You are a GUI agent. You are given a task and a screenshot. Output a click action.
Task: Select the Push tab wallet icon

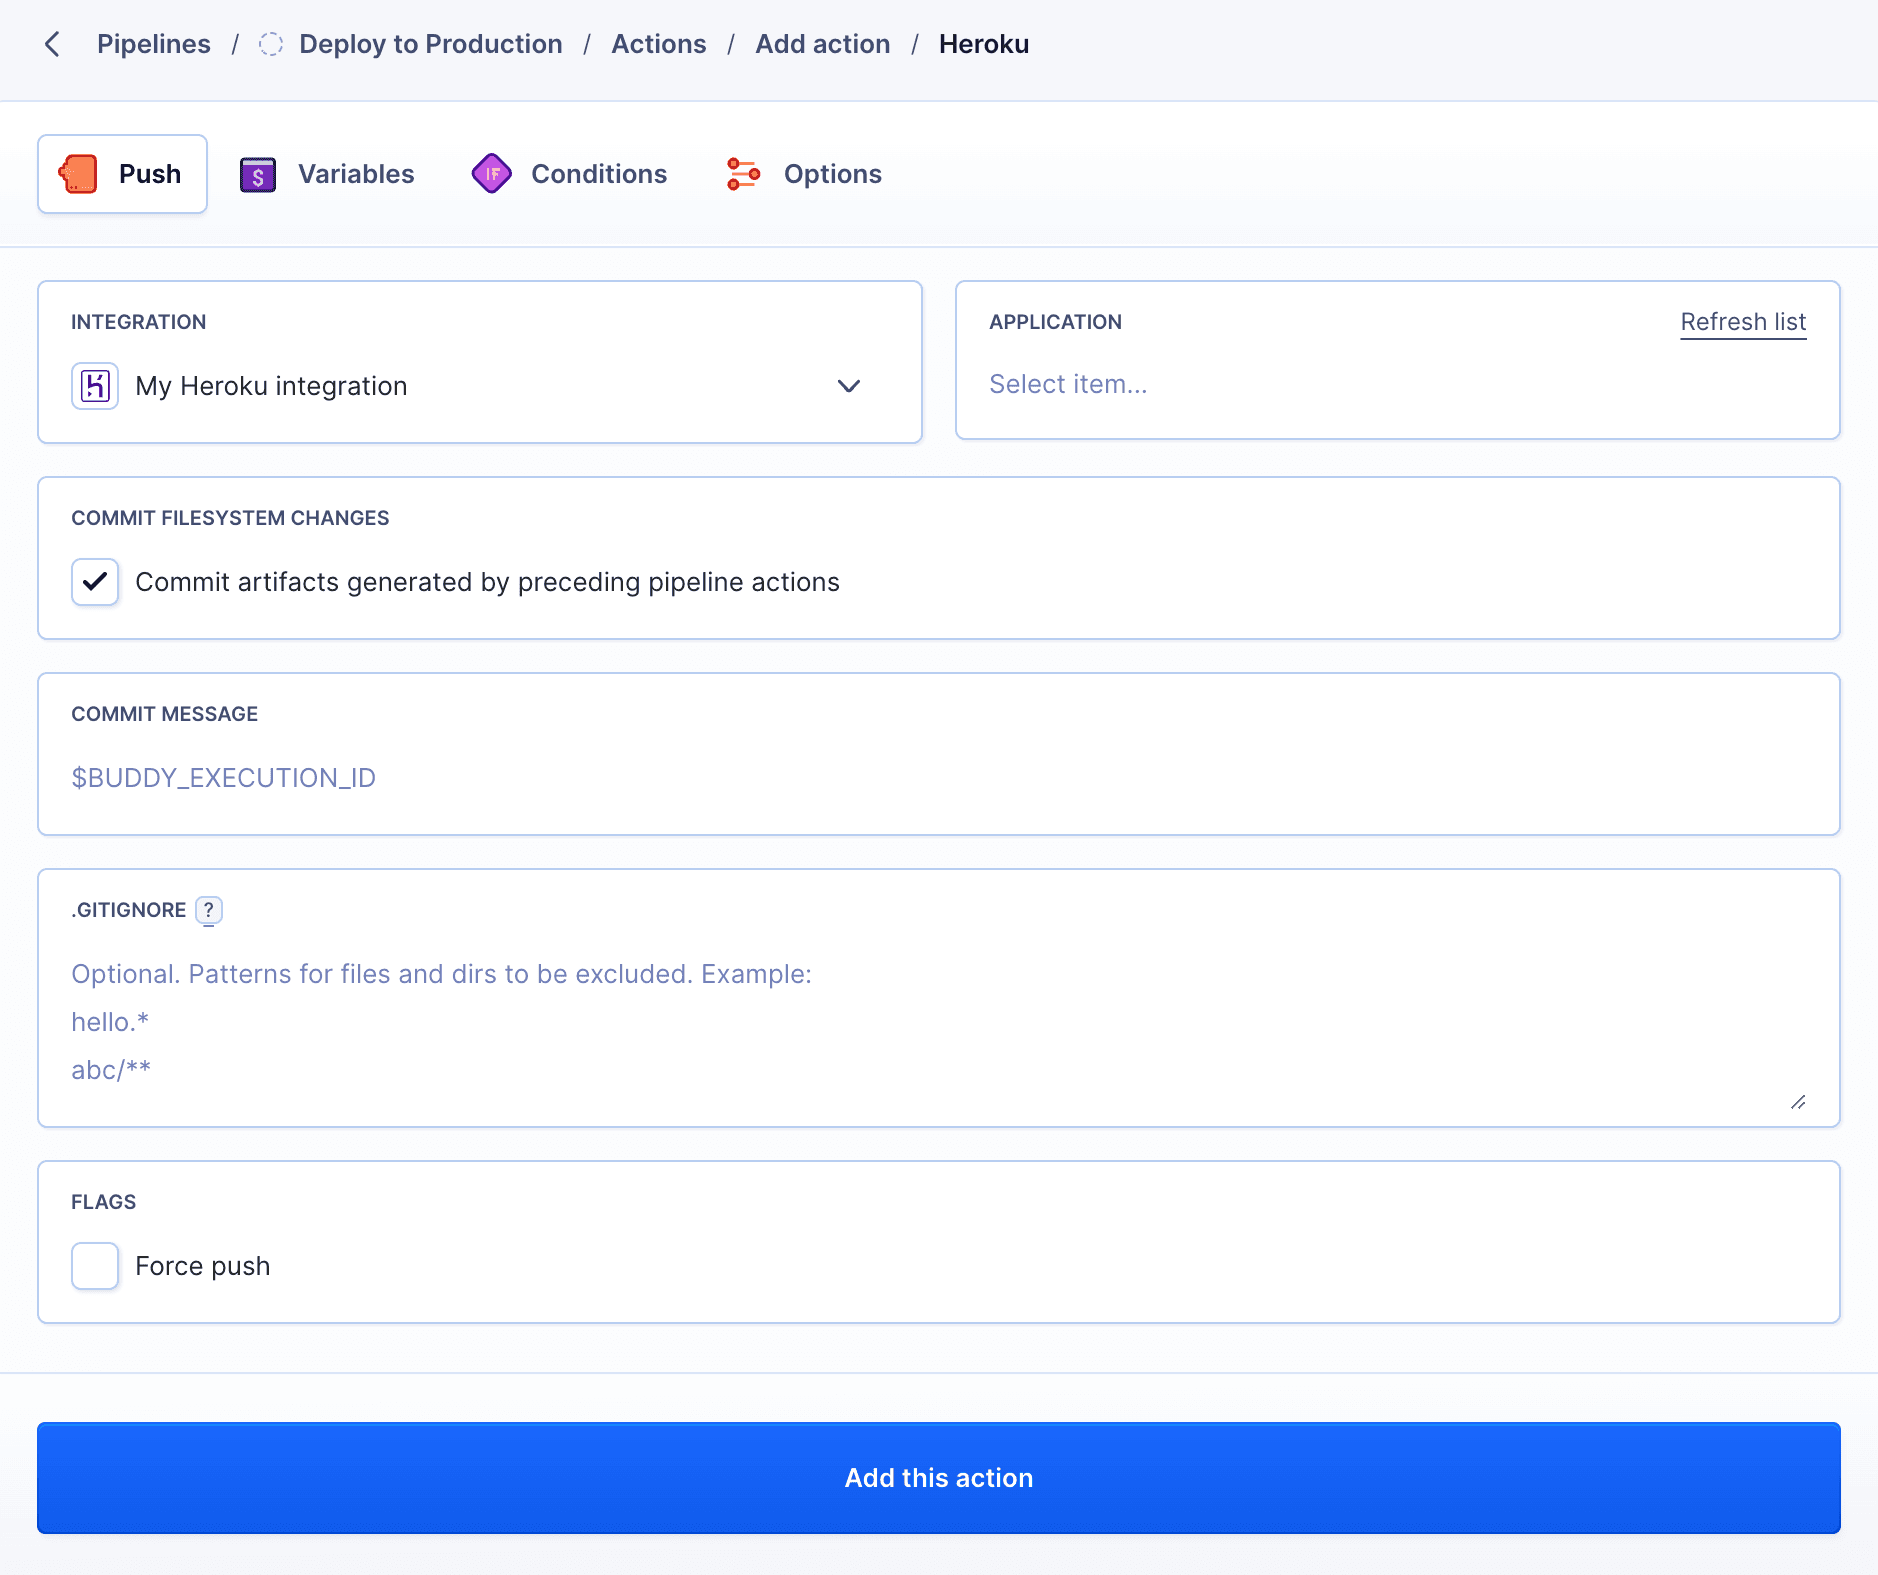79,173
